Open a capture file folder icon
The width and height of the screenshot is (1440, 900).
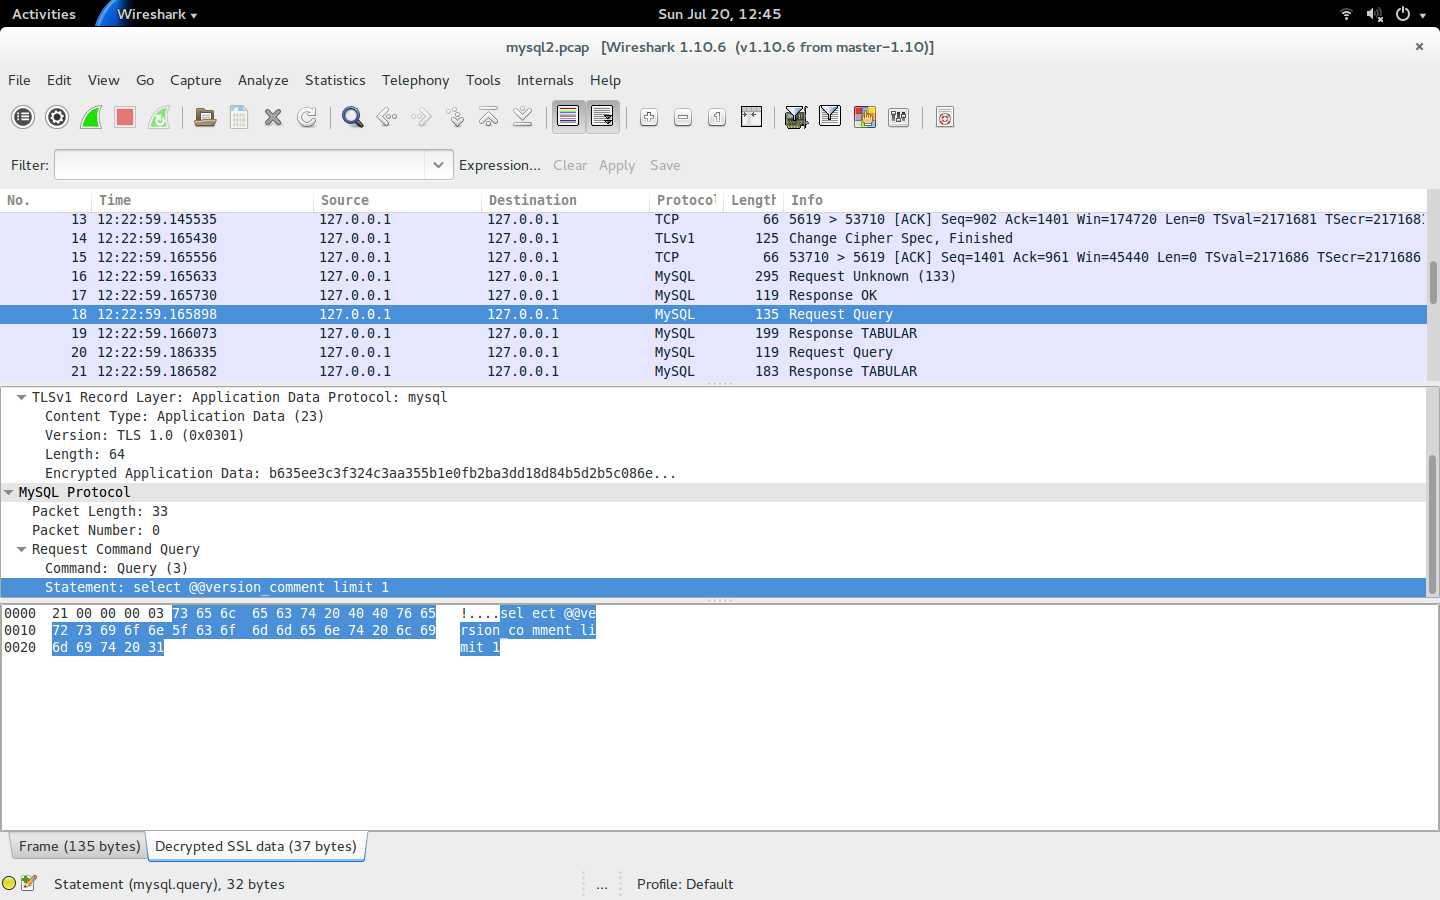coord(205,117)
